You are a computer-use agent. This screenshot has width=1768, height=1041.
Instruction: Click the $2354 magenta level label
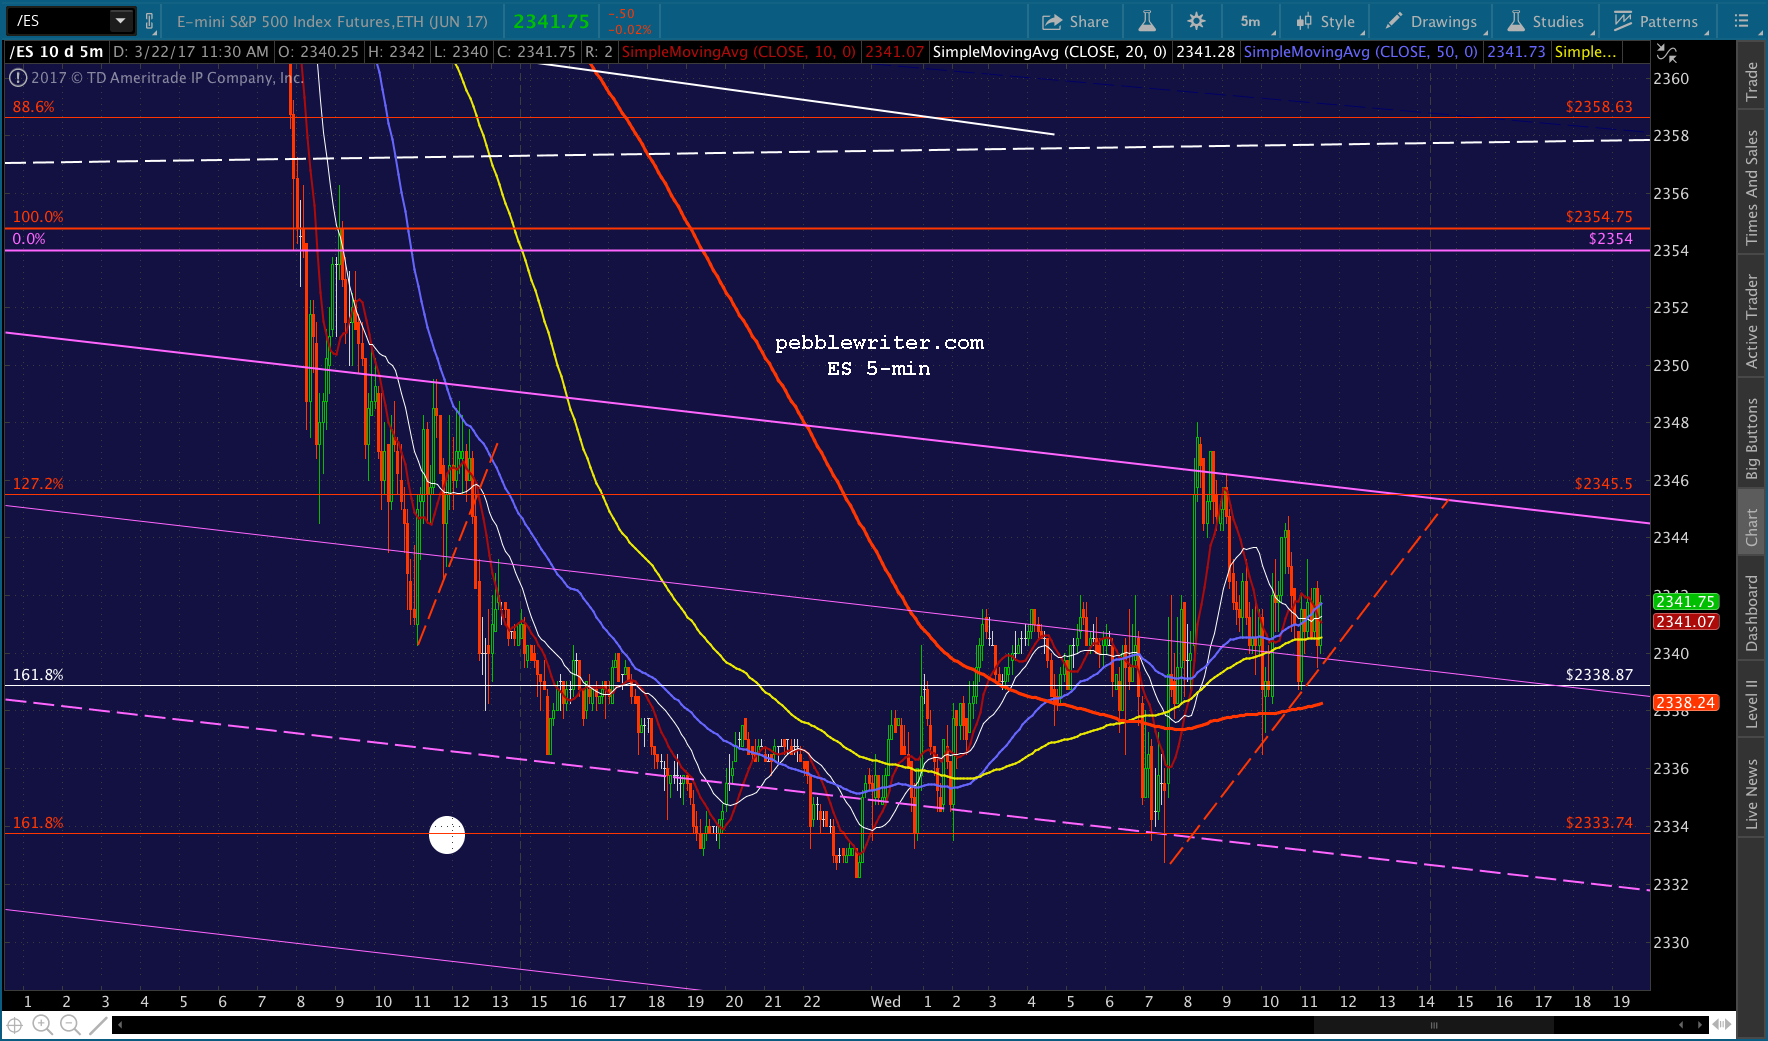coord(1610,239)
